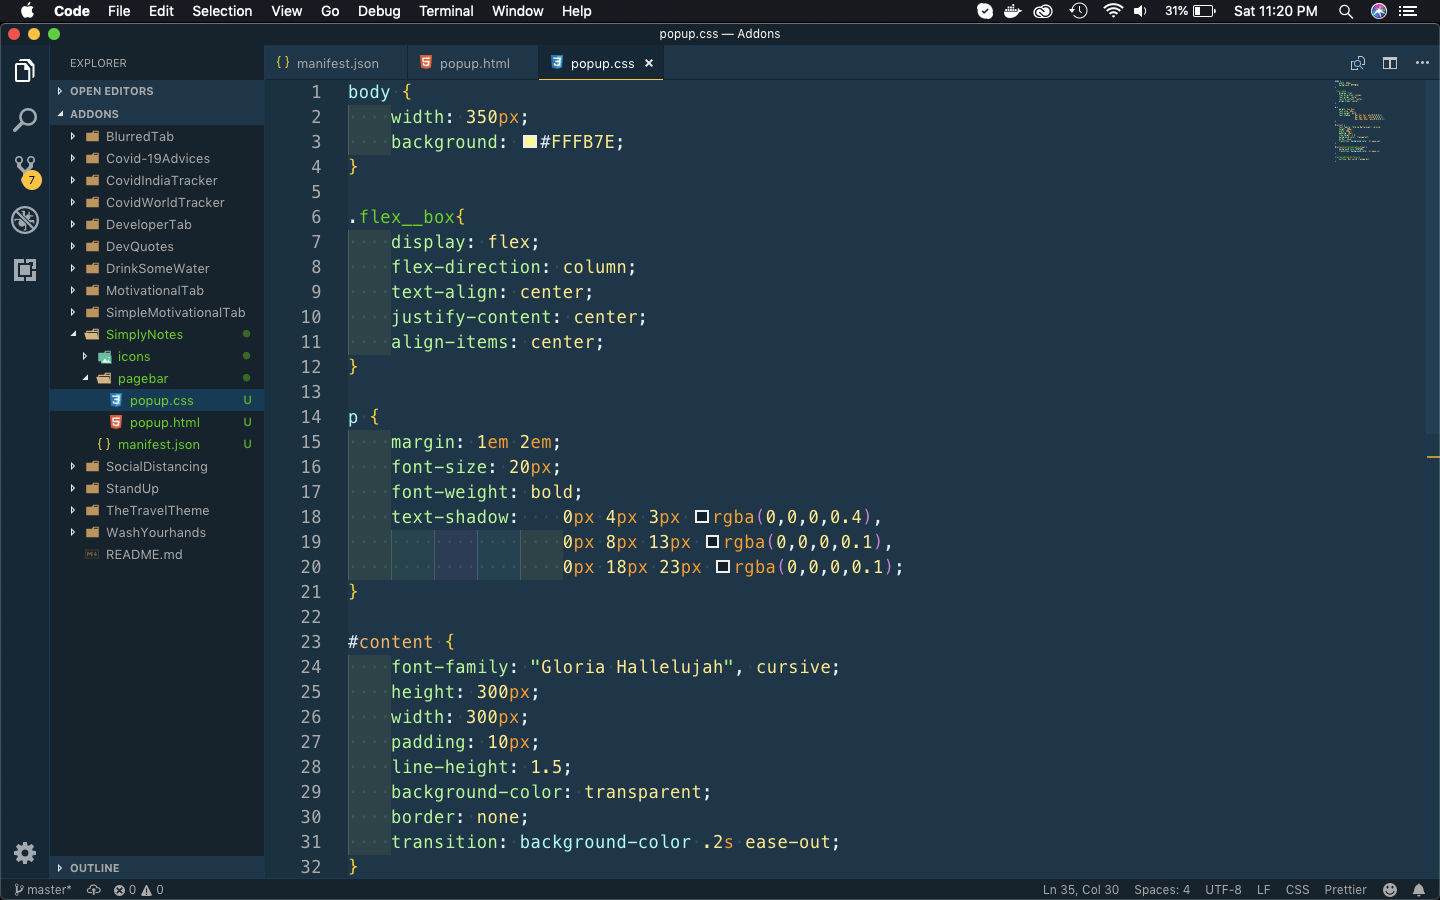Change language mode via CSS status item

click(x=1297, y=890)
